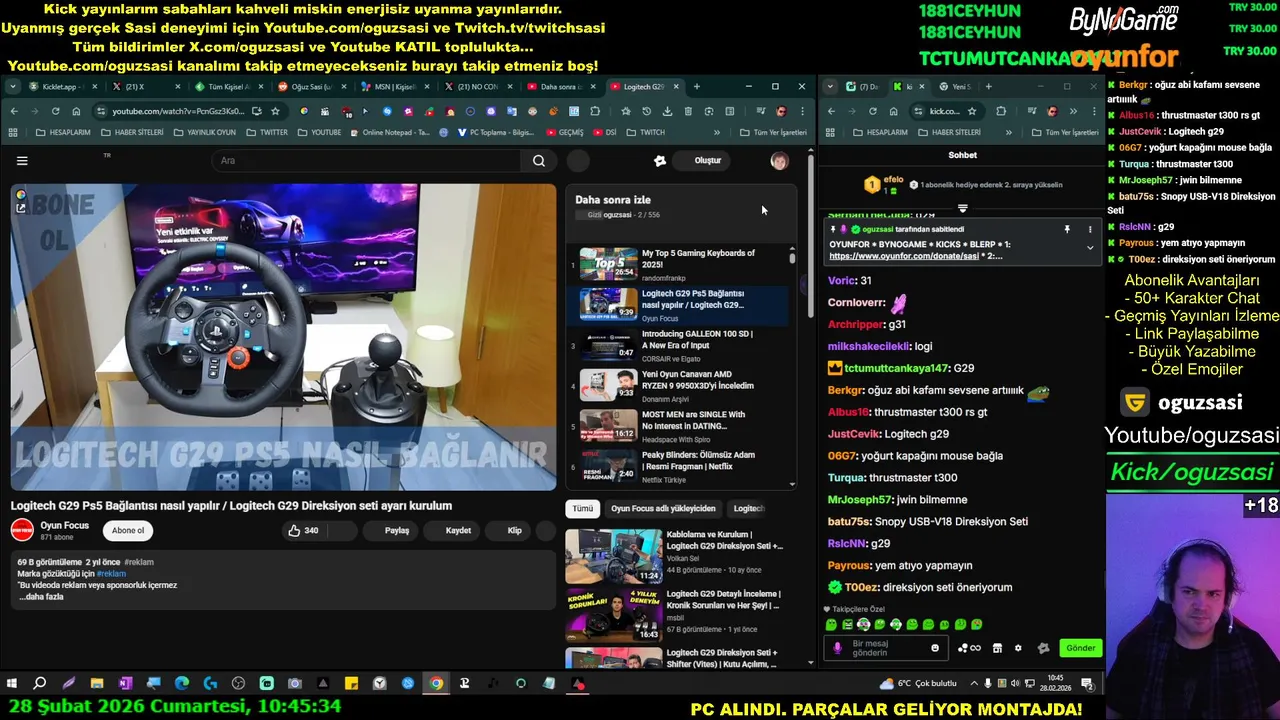Open Windows taskbar search
This screenshot has width=1280, height=720.
click(x=40, y=684)
